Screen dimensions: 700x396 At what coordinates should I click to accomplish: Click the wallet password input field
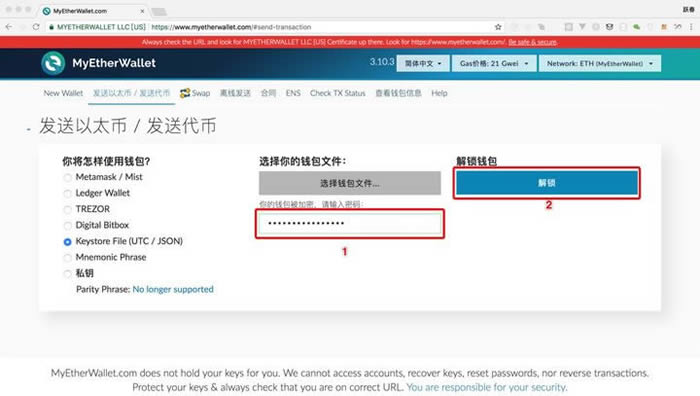point(350,223)
